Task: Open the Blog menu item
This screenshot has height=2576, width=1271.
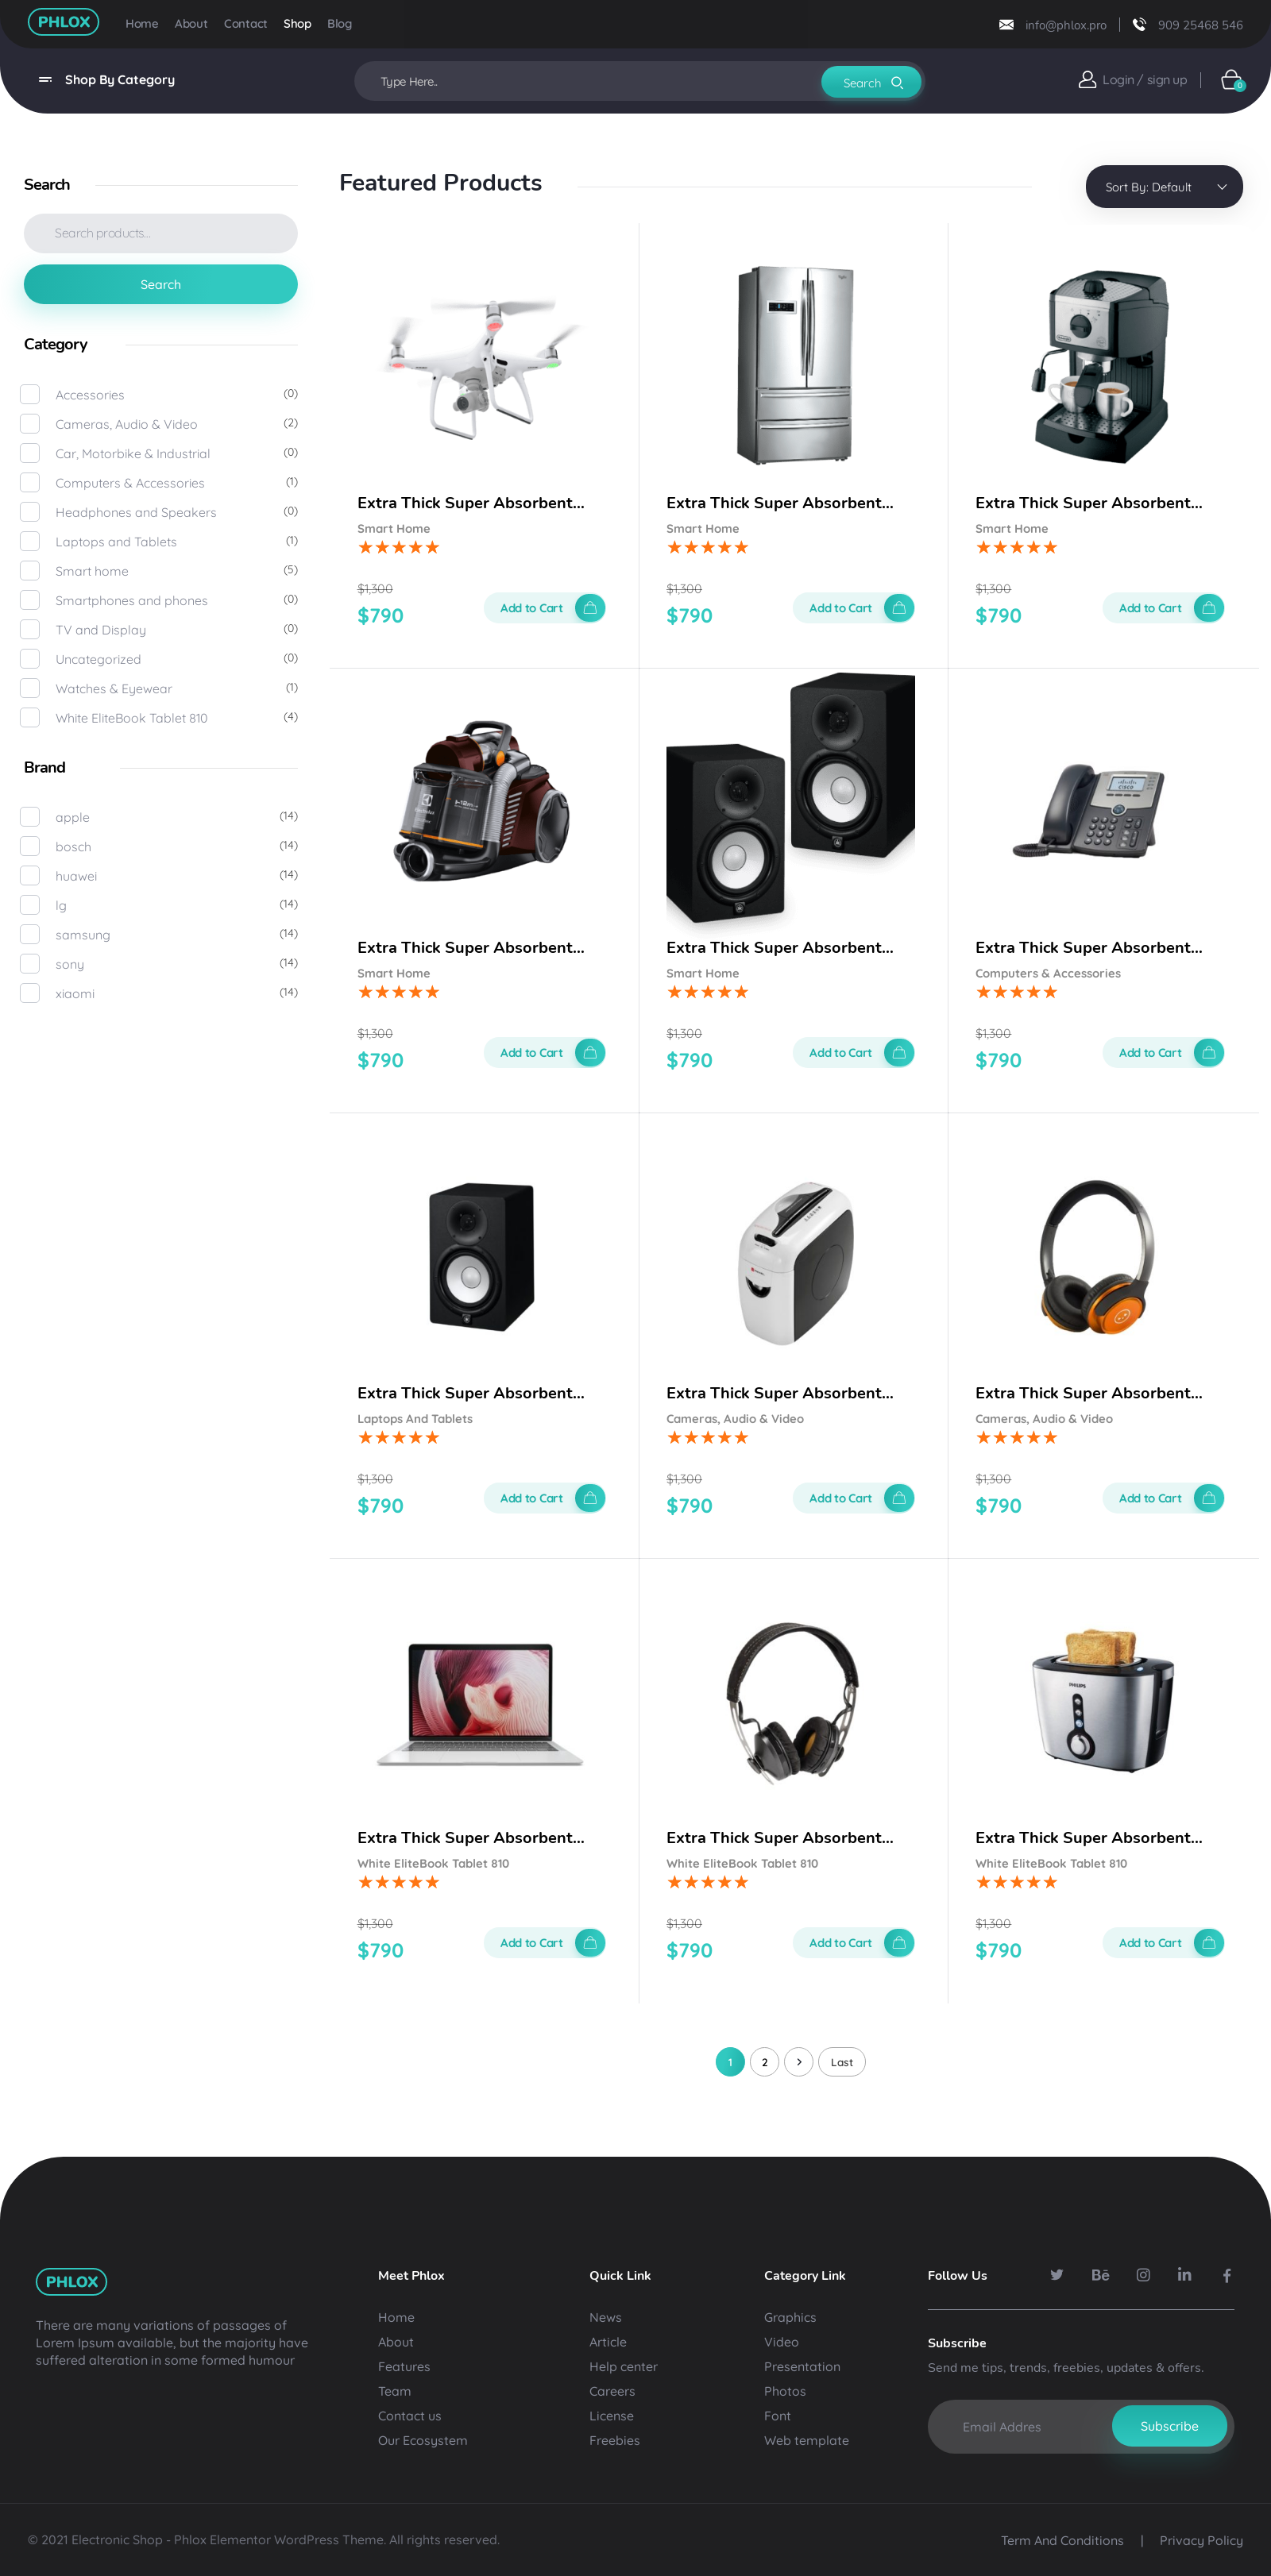Action: click(339, 24)
